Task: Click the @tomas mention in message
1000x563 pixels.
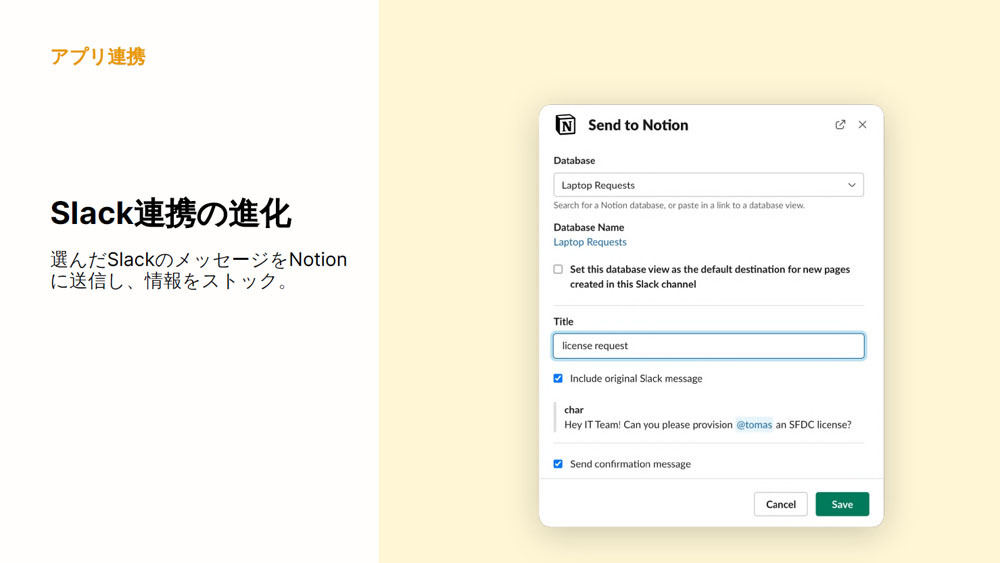Action: coord(754,425)
